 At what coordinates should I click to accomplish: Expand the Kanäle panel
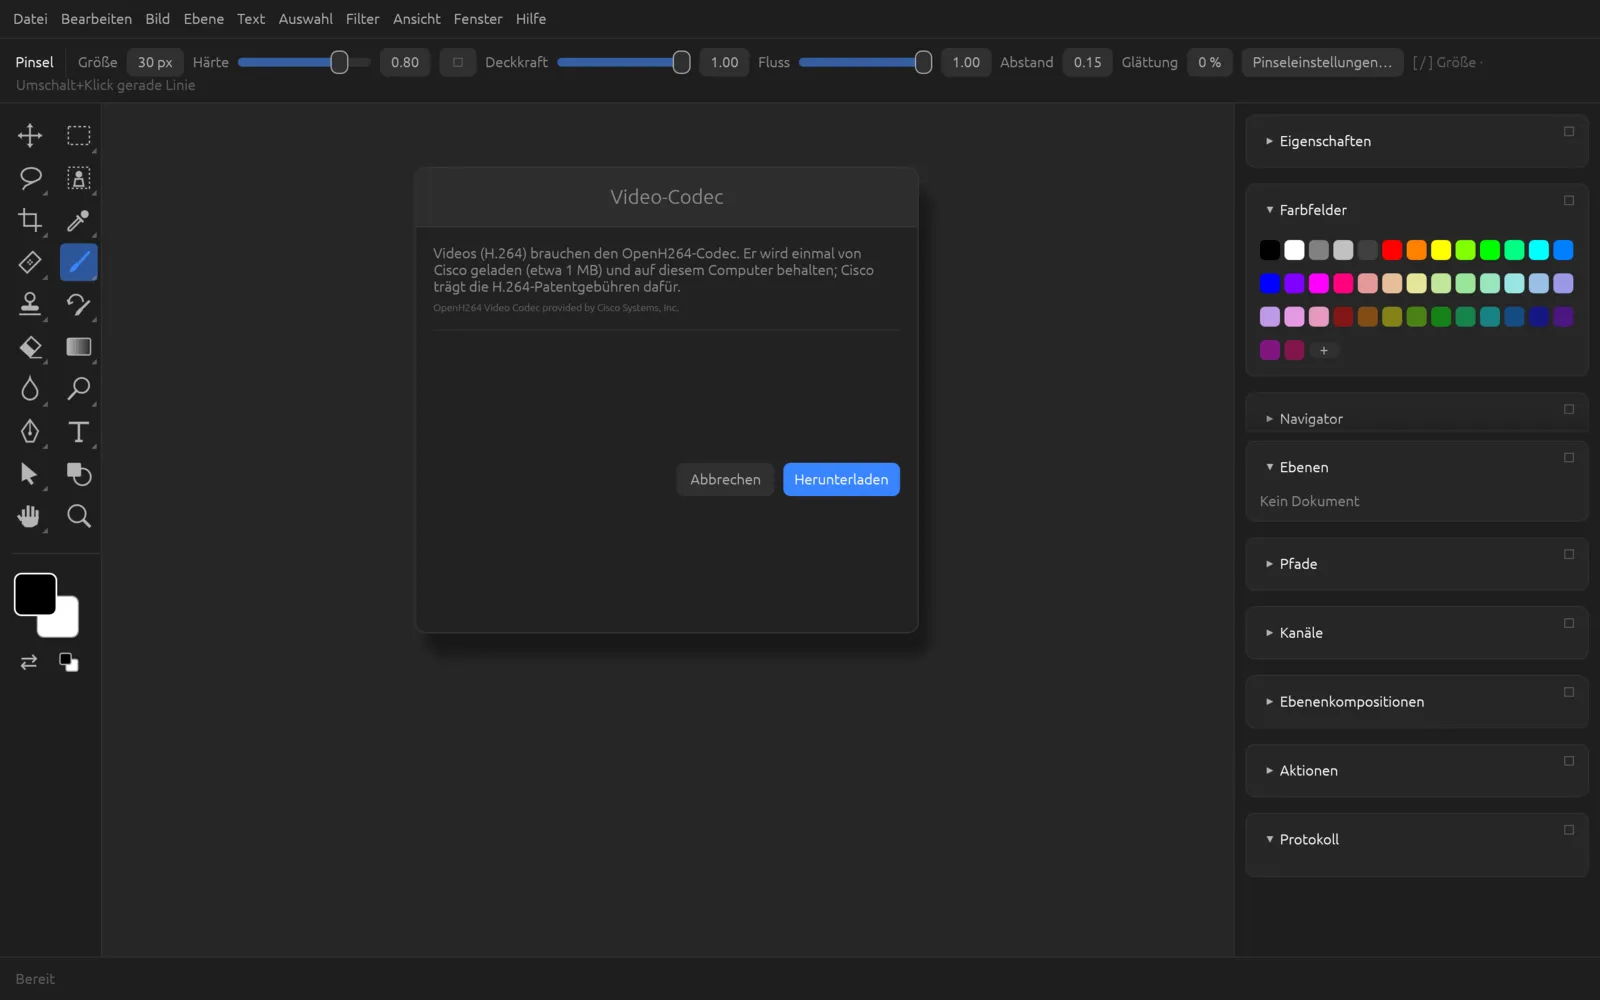[1269, 633]
